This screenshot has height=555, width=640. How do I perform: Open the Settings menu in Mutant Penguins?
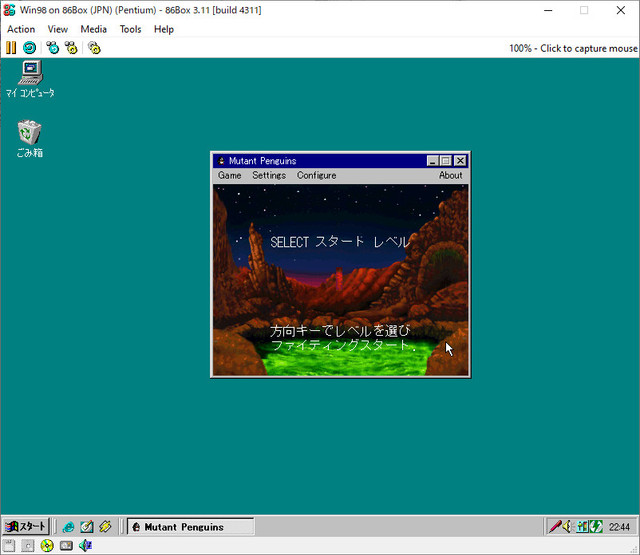click(x=269, y=175)
